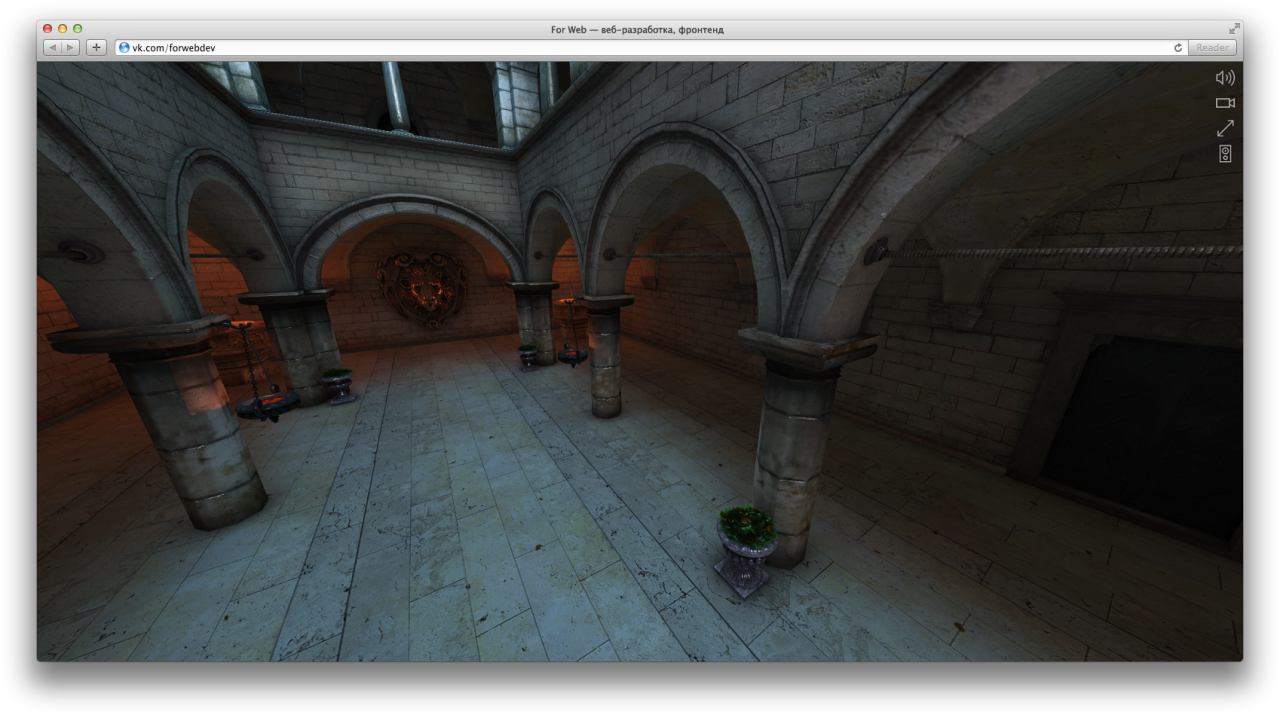This screenshot has height=715, width=1280.
Task: Reload the page with the refresh arrow
Action: point(1179,47)
